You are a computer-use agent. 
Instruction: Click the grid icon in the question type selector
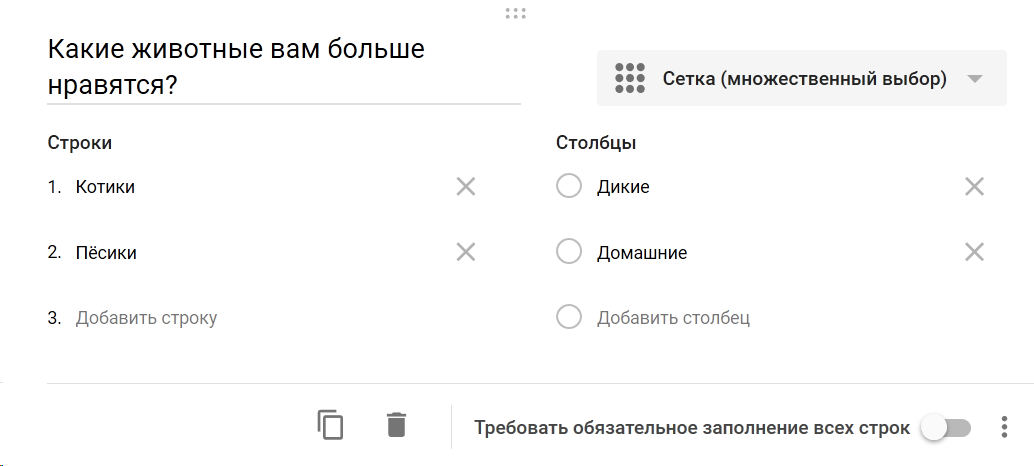point(629,78)
